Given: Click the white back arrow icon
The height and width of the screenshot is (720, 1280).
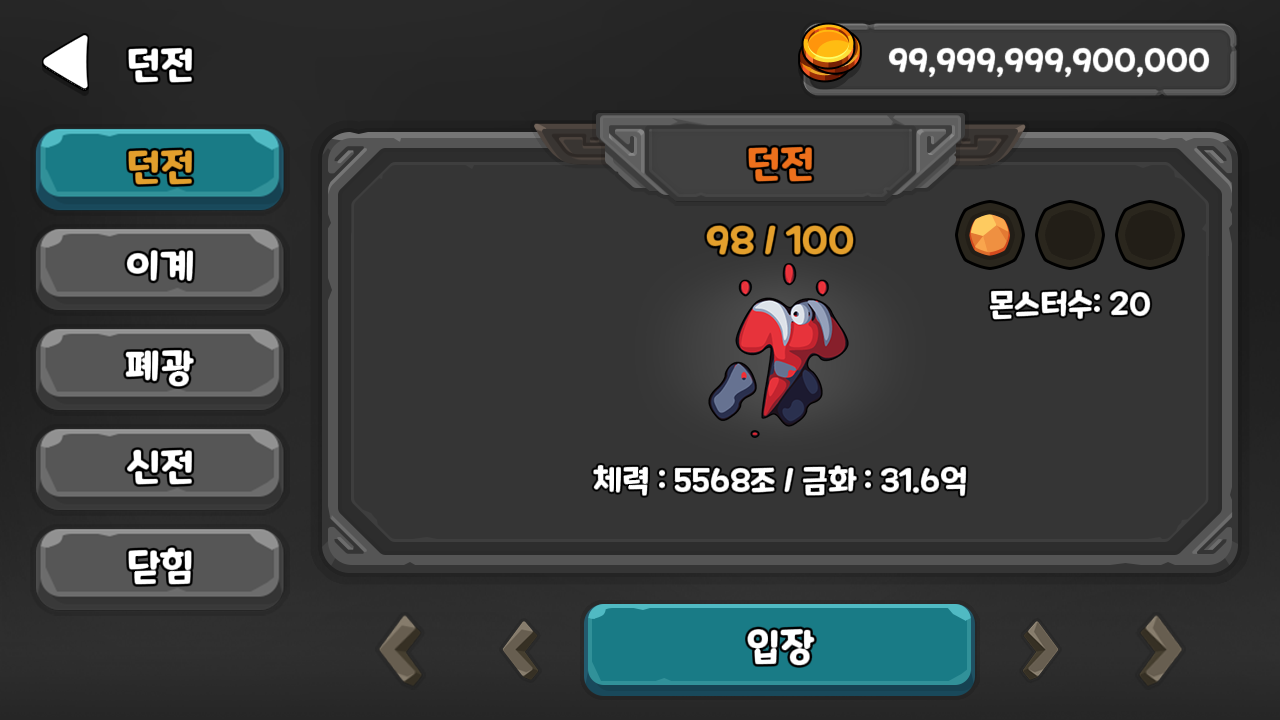Looking at the screenshot, I should click(x=66, y=62).
